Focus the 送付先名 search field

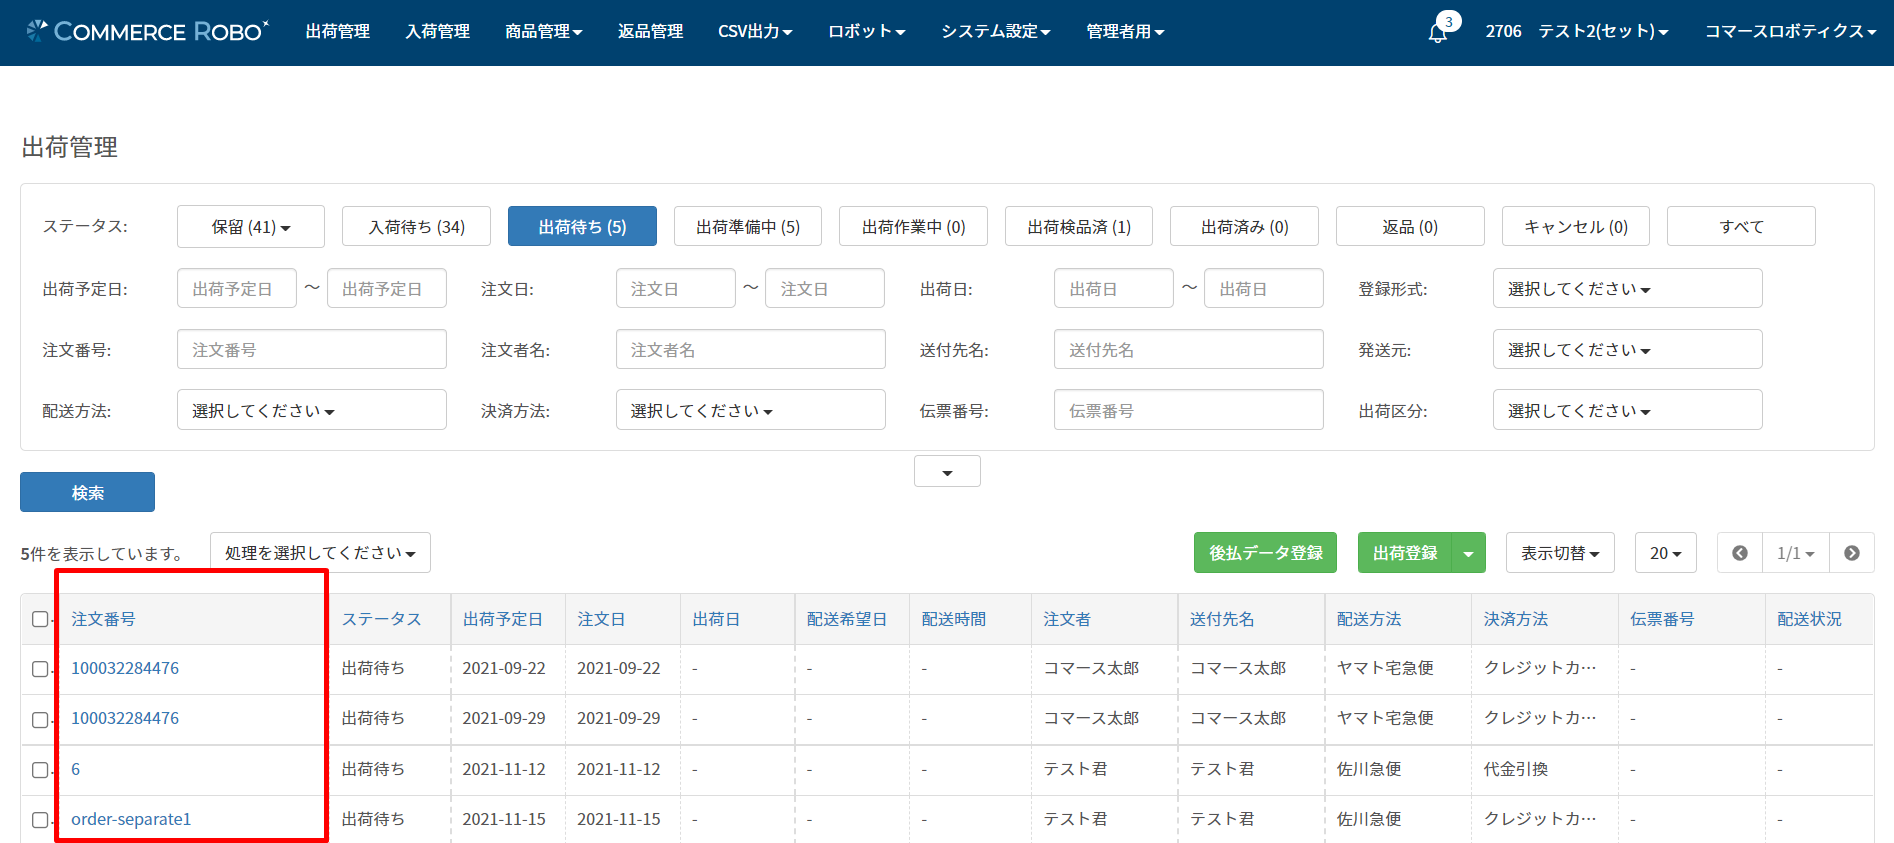(x=1188, y=349)
